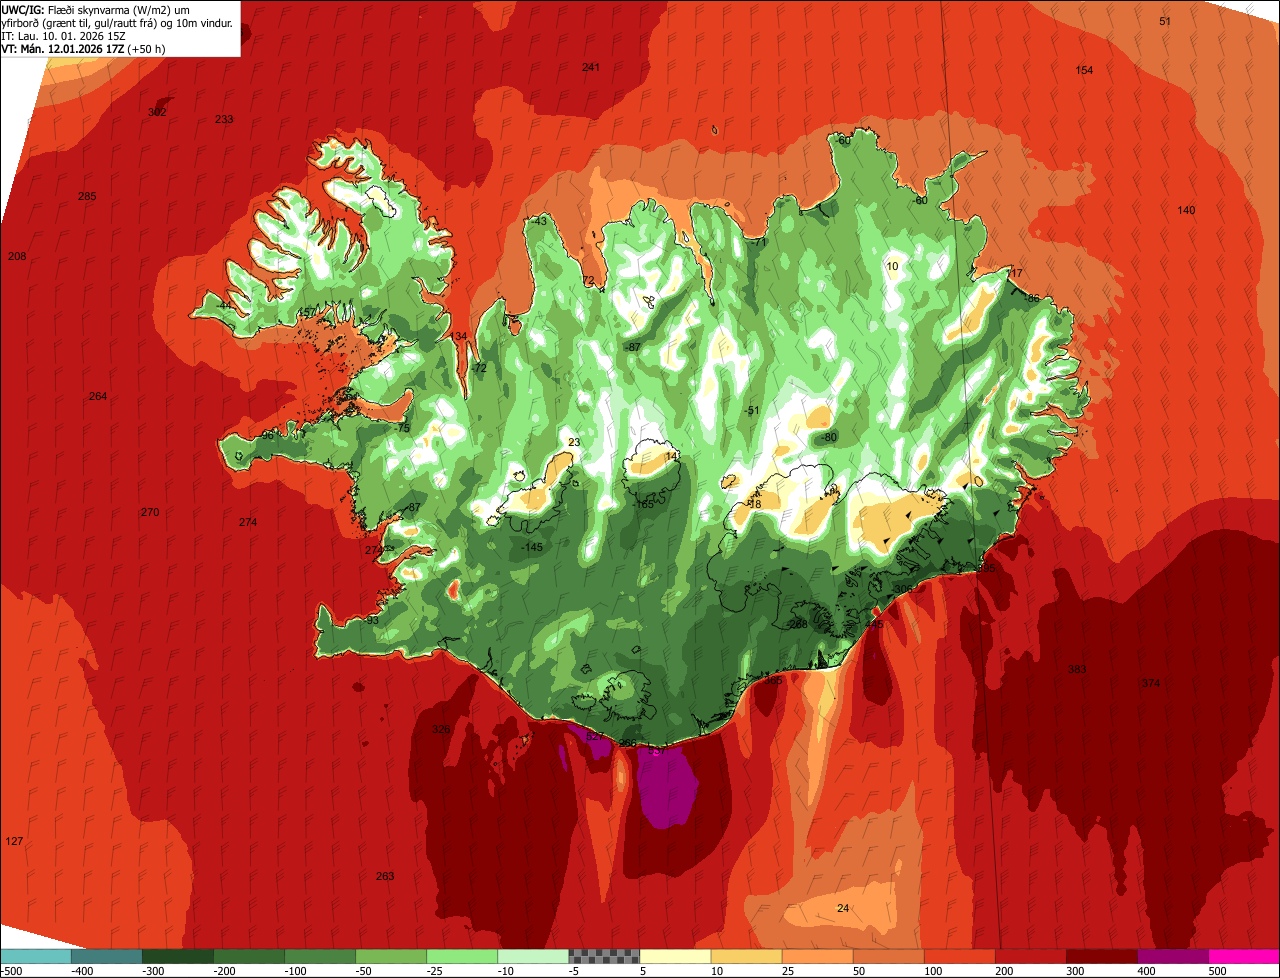Click the green legend swatch -100 to -50
This screenshot has height=978, width=1280.
[x=320, y=956]
